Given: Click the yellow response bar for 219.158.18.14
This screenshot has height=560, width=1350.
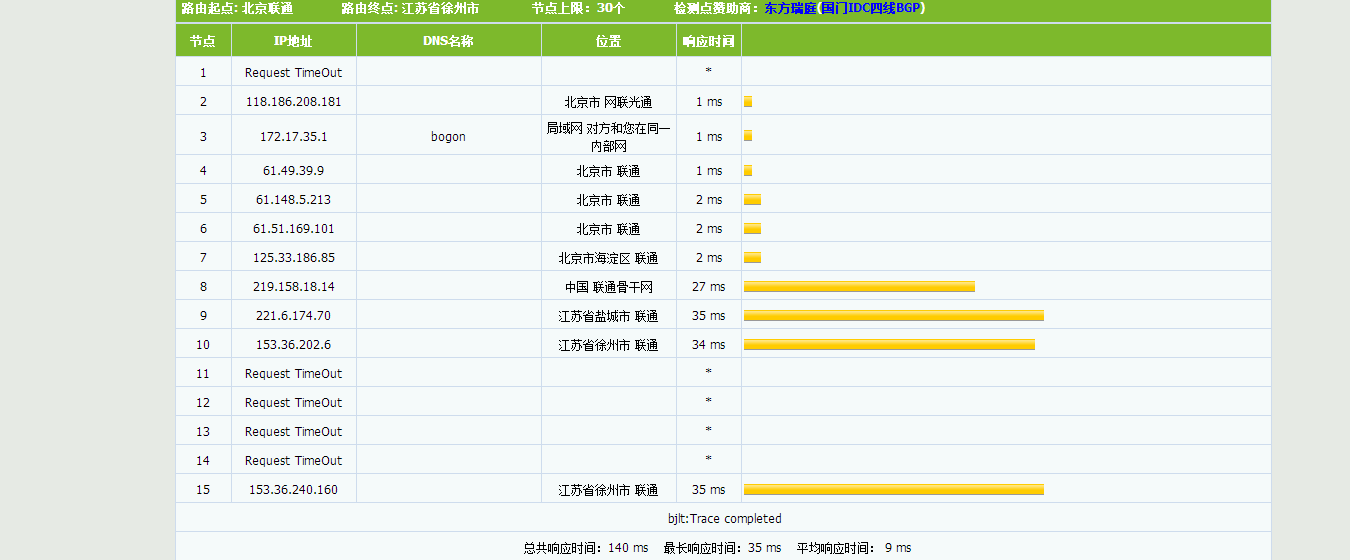Looking at the screenshot, I should 859,287.
